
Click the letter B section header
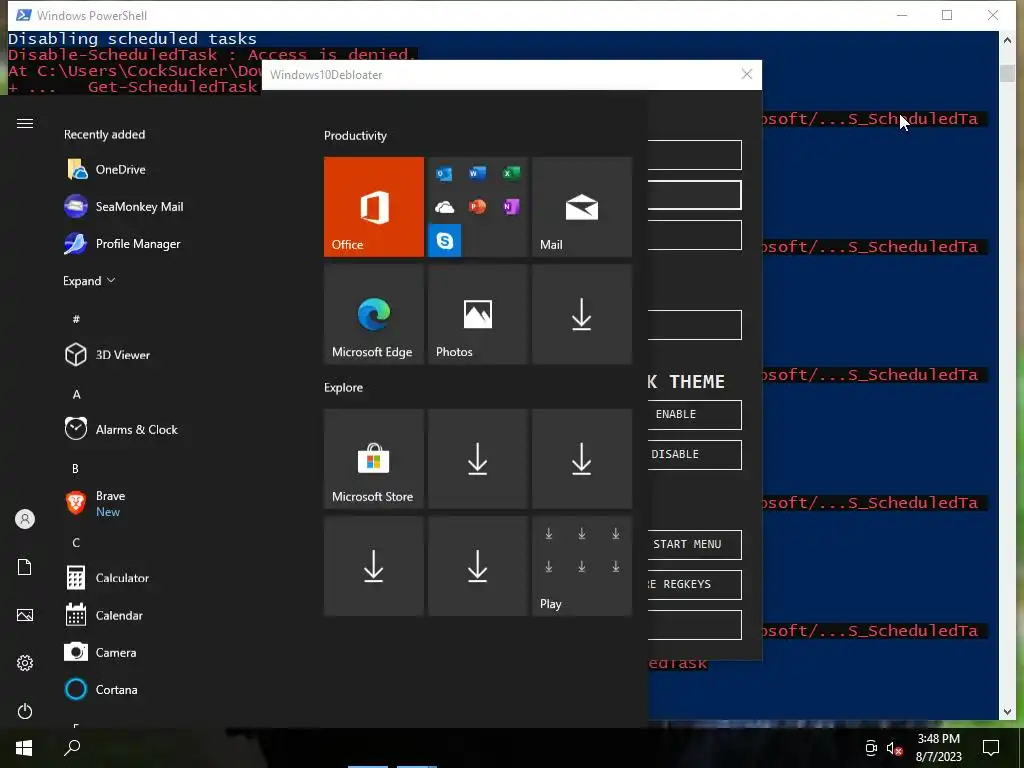(x=75, y=468)
